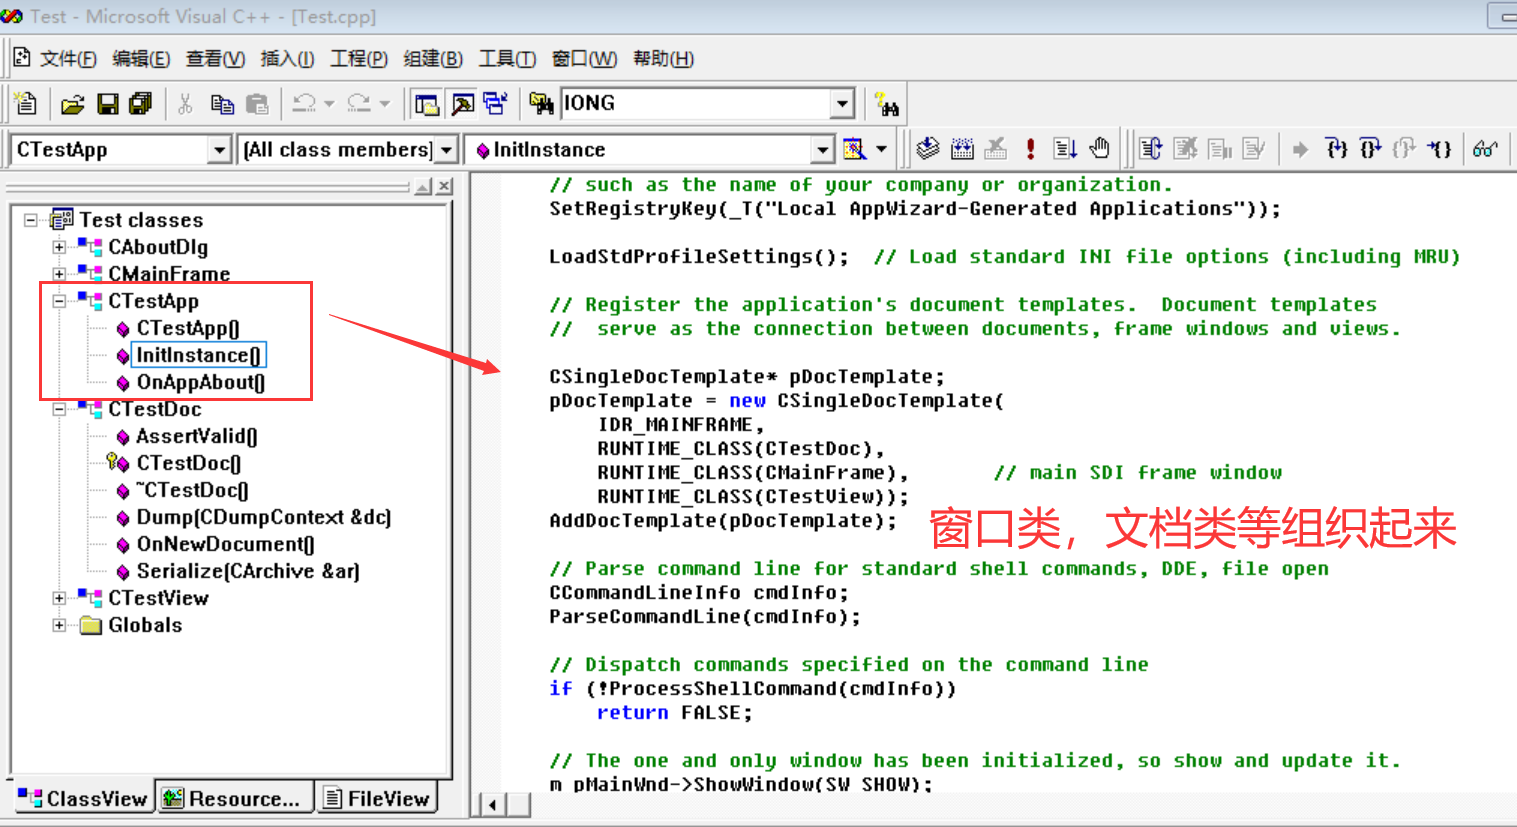The image size is (1517, 827).
Task: Expand the CAboutDlg class node
Action: 59,247
